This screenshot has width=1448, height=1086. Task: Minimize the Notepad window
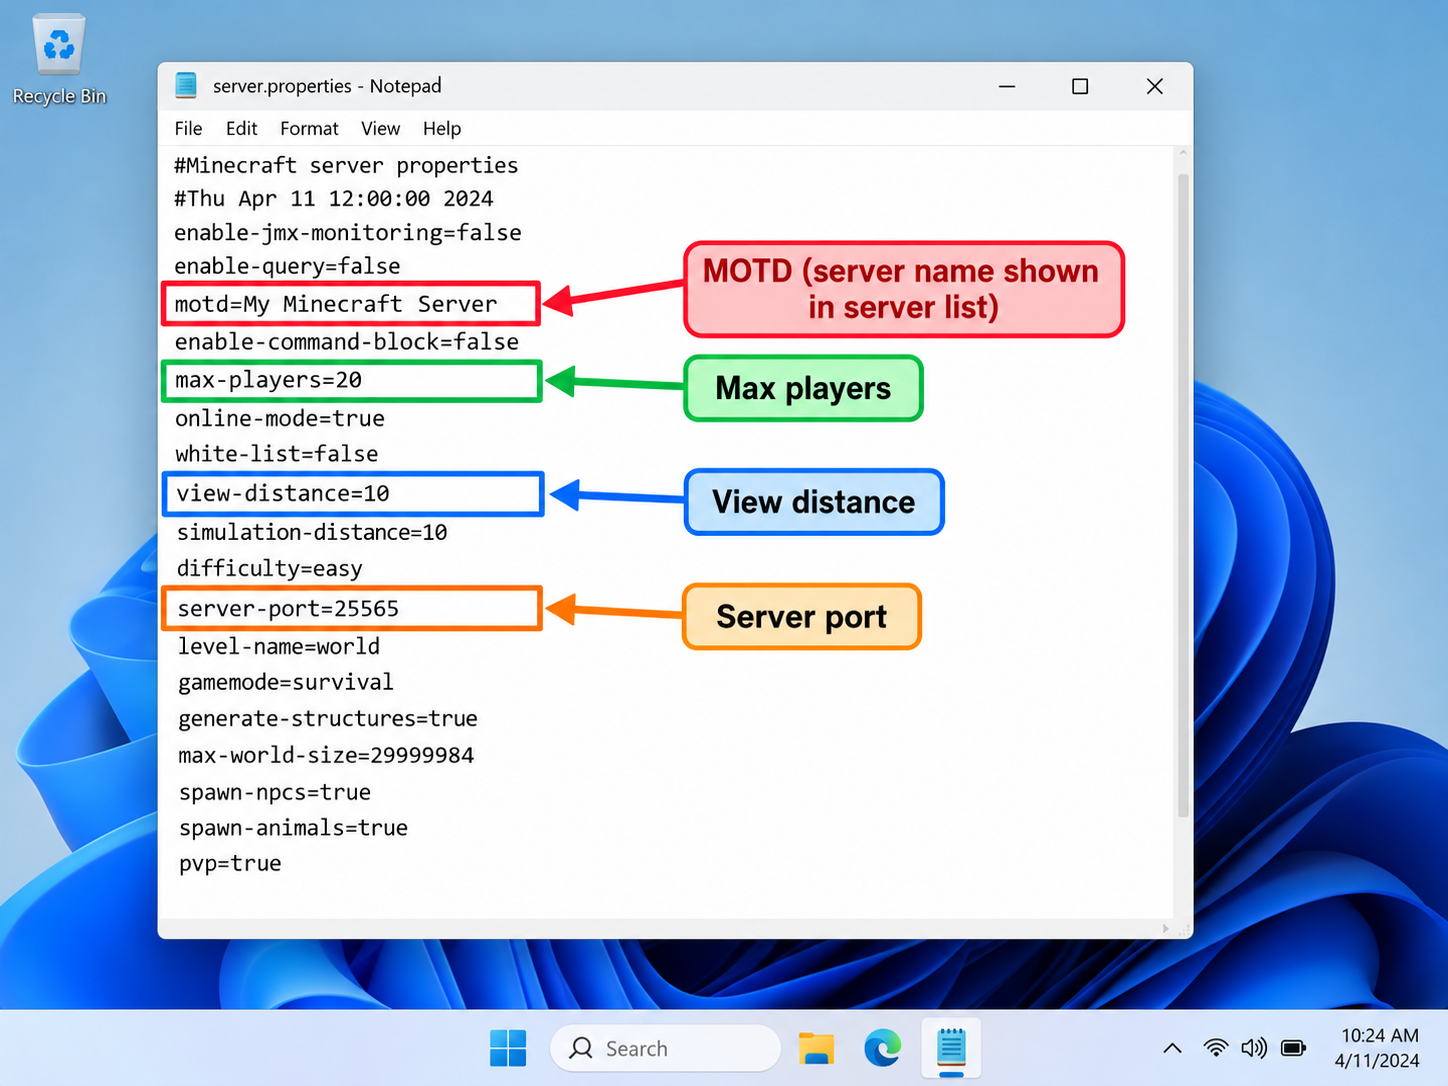(1007, 86)
